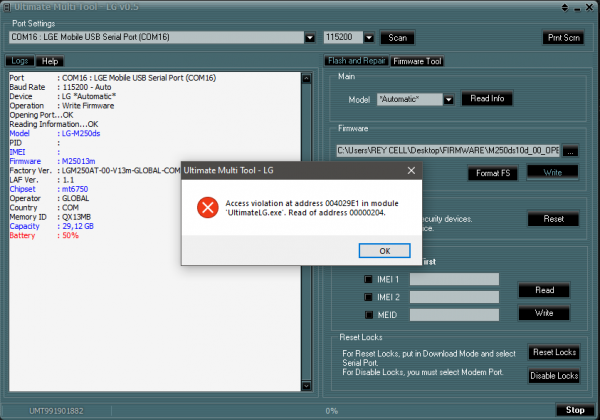Open the Flash and Repair tab

point(356,61)
